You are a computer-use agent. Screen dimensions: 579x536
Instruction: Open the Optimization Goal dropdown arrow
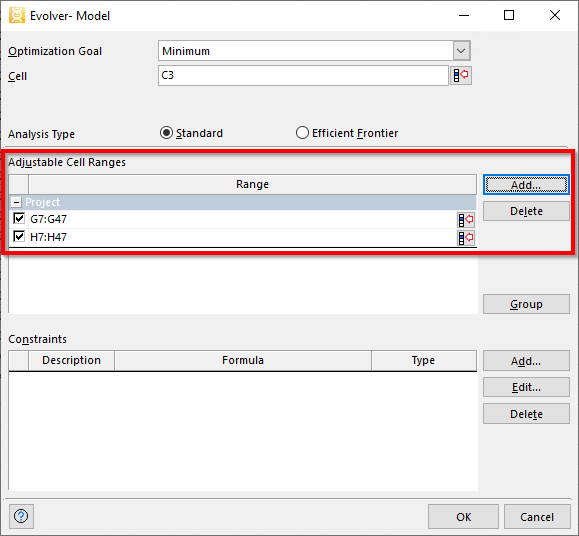coord(461,51)
